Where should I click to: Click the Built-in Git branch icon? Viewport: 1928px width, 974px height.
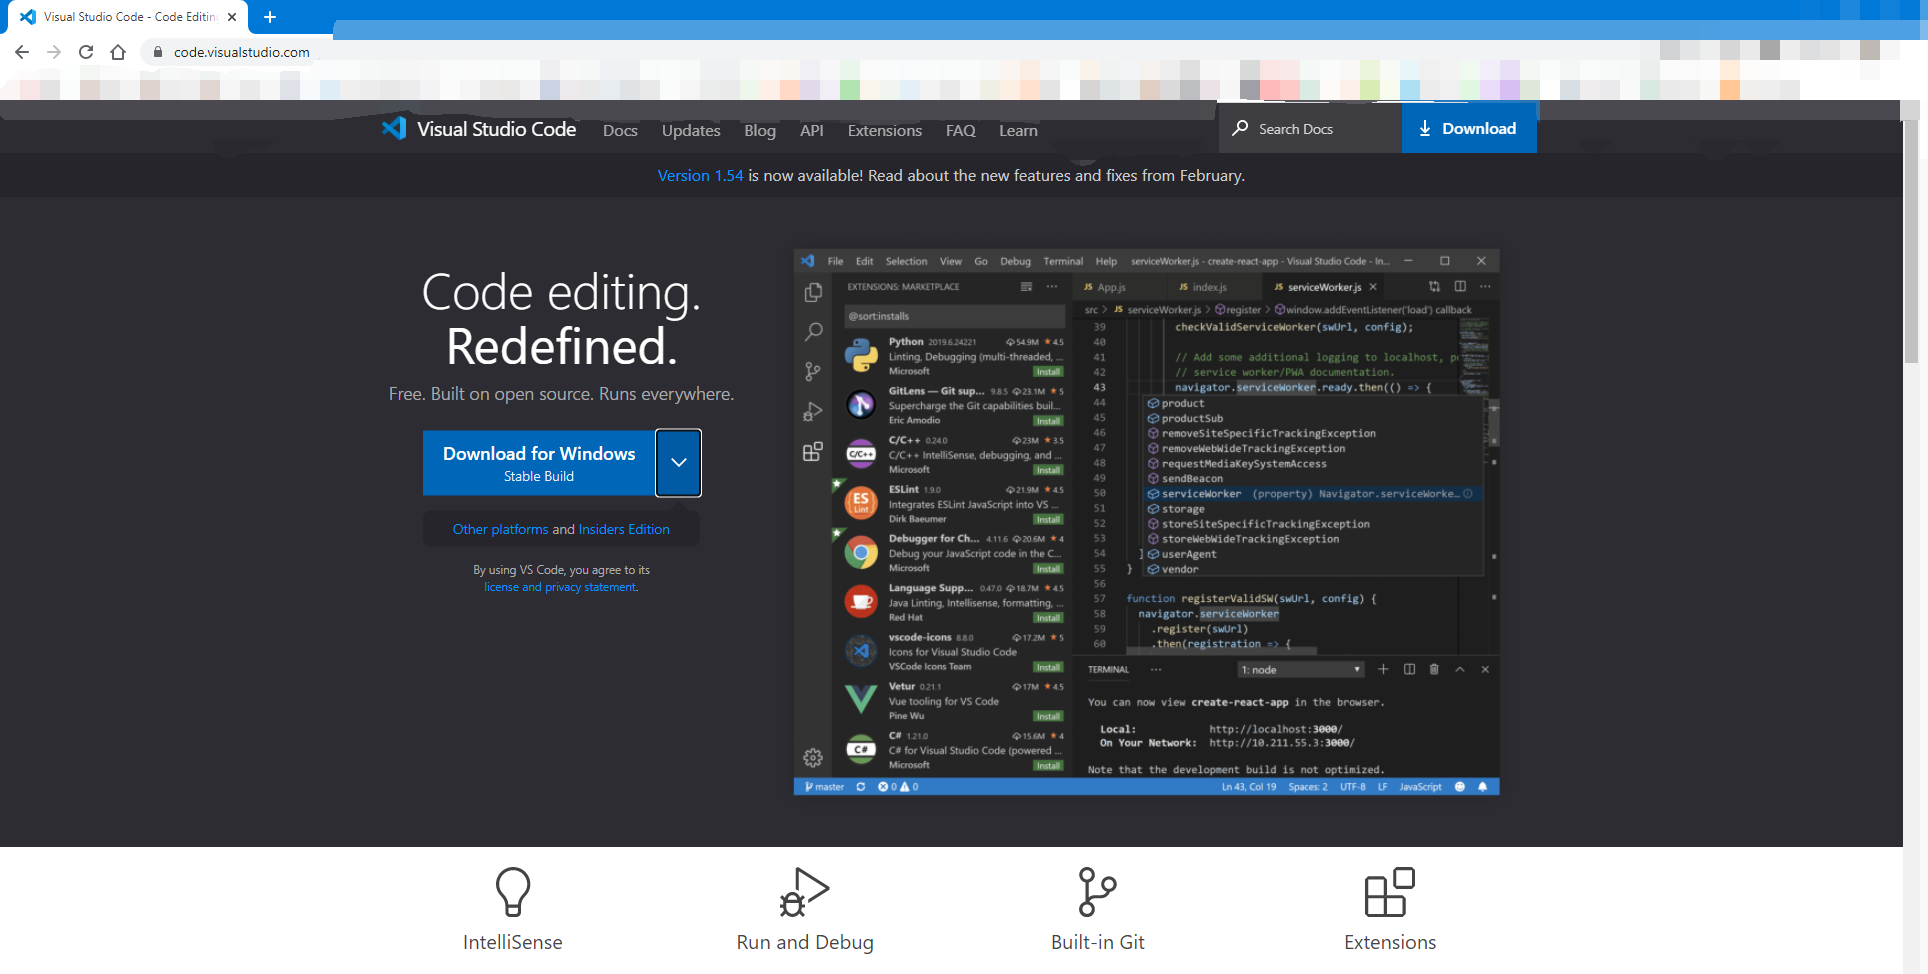coord(1097,891)
